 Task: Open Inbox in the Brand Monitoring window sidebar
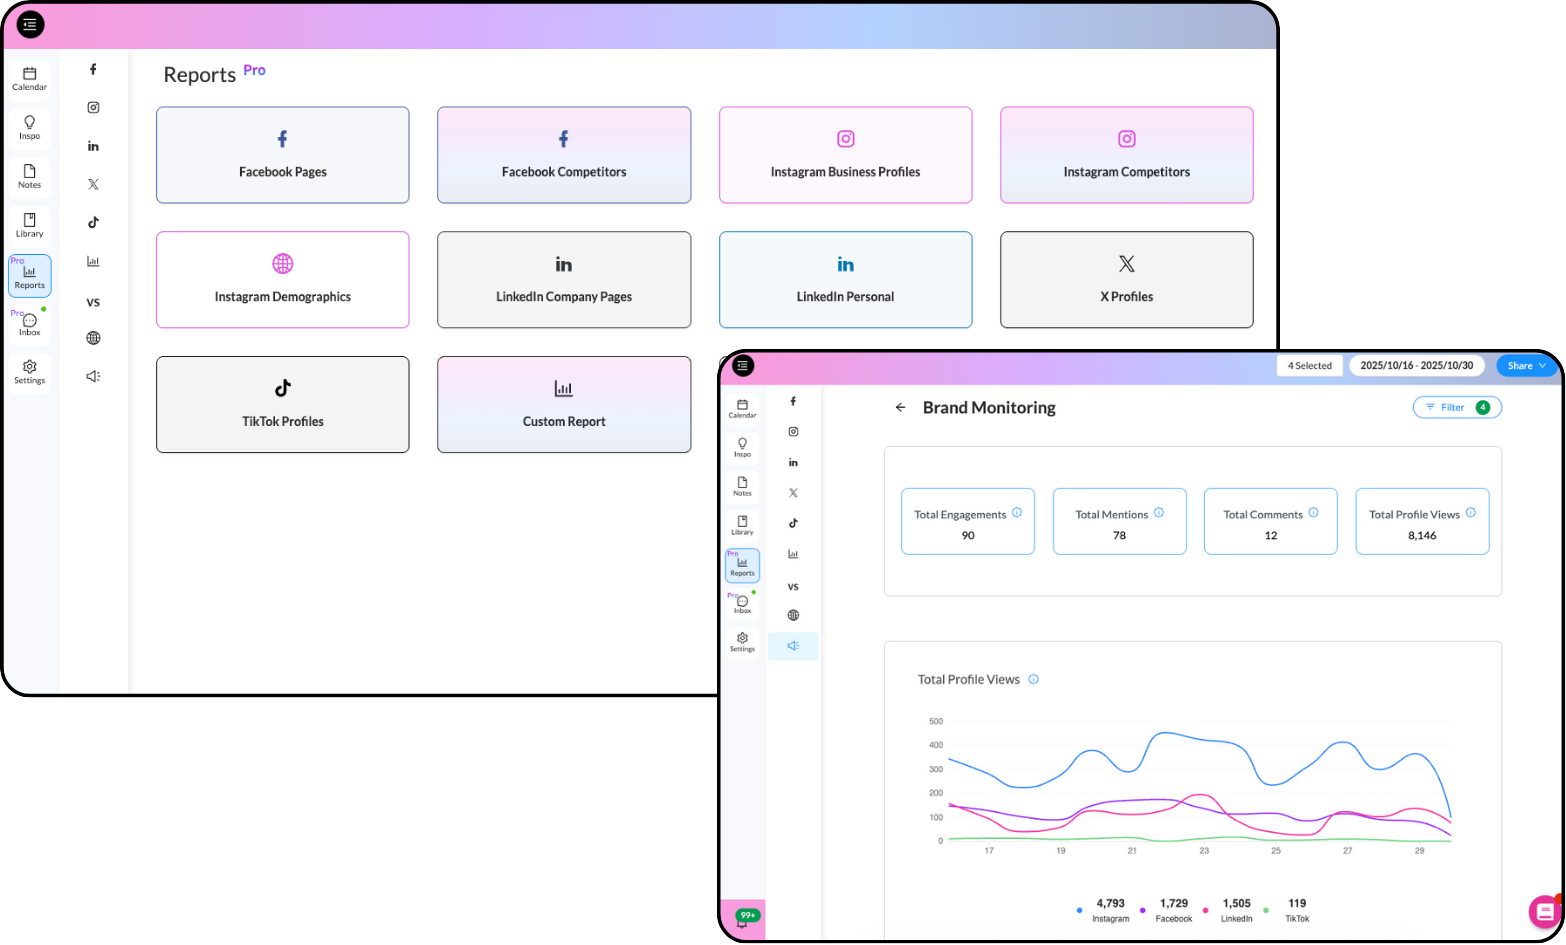coord(743,604)
